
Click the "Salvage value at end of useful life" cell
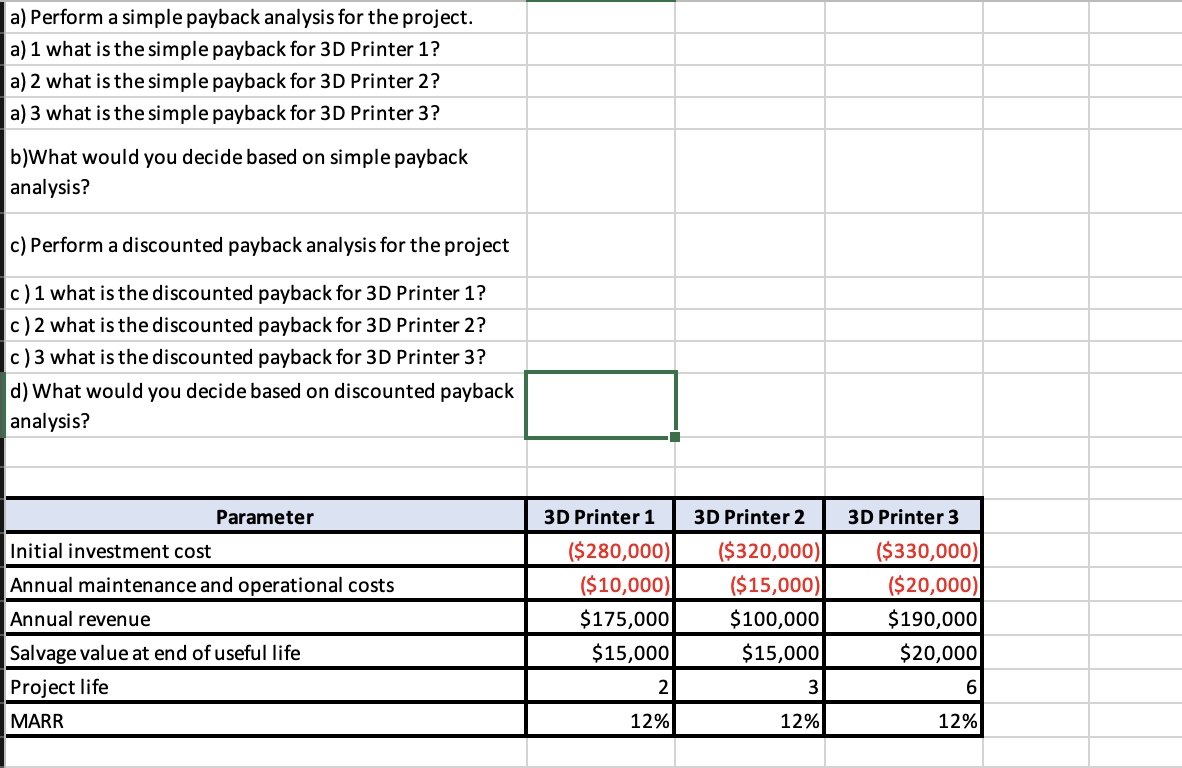pos(264,652)
